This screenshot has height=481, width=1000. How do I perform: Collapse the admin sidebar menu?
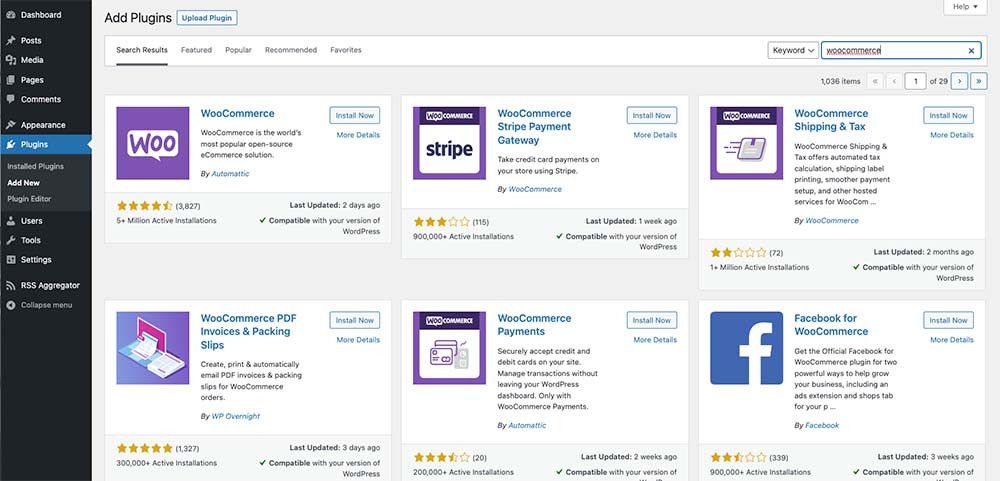[45, 305]
